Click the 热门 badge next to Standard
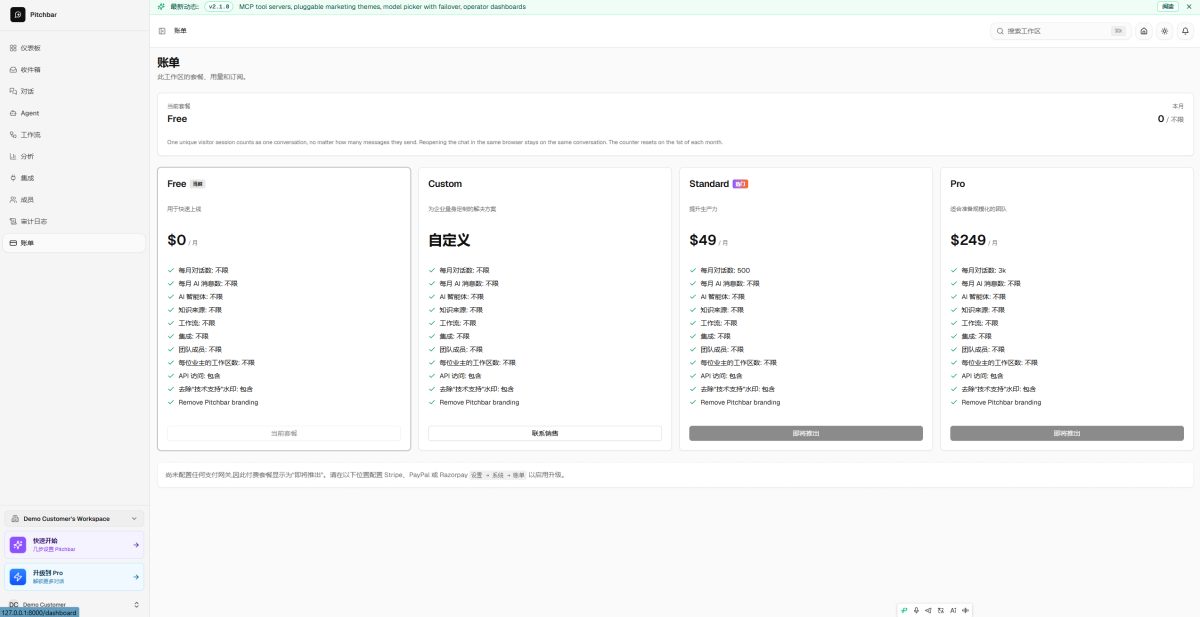This screenshot has height=617, width=1200. click(740, 184)
